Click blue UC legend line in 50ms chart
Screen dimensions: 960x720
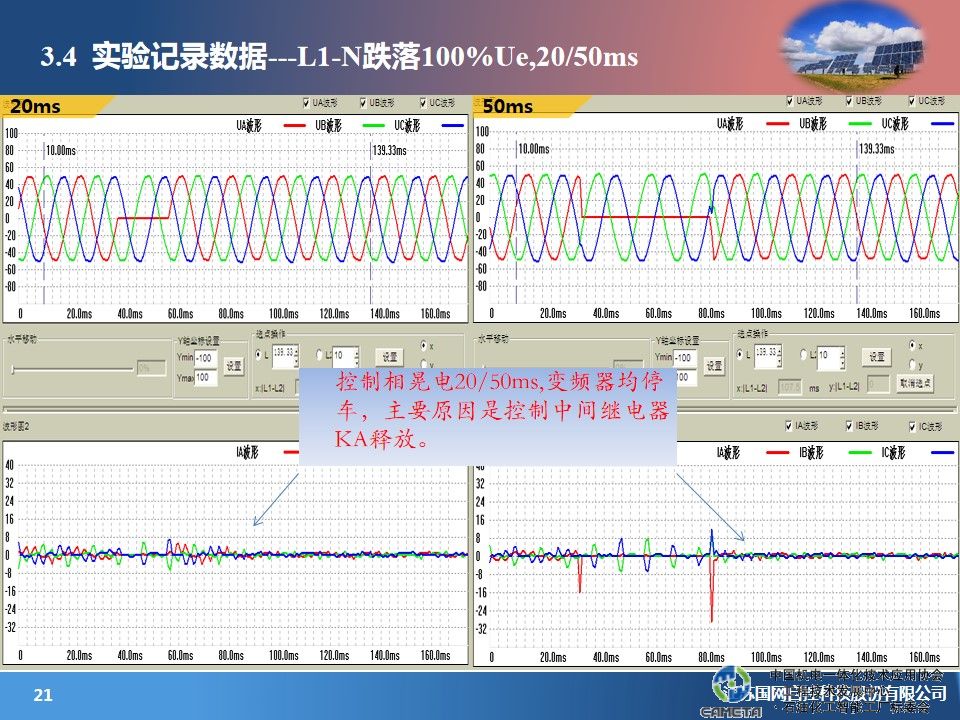click(942, 124)
